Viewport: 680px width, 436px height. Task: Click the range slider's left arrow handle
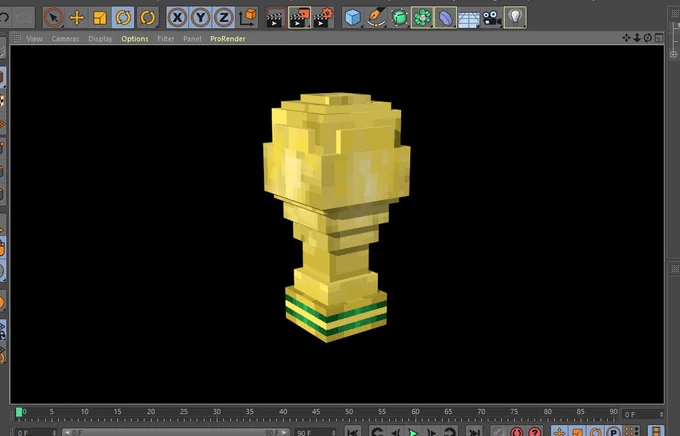pyautogui.click(x=67, y=433)
